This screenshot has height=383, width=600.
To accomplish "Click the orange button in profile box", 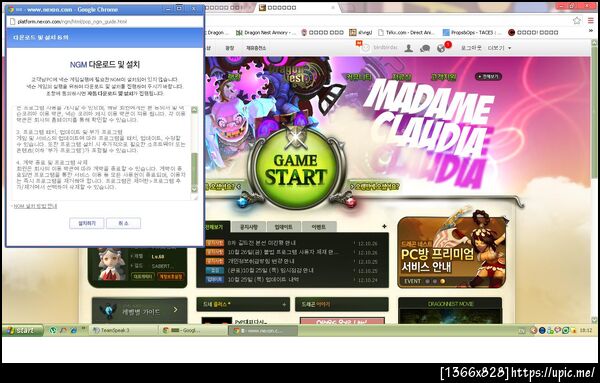I will pos(171,276).
